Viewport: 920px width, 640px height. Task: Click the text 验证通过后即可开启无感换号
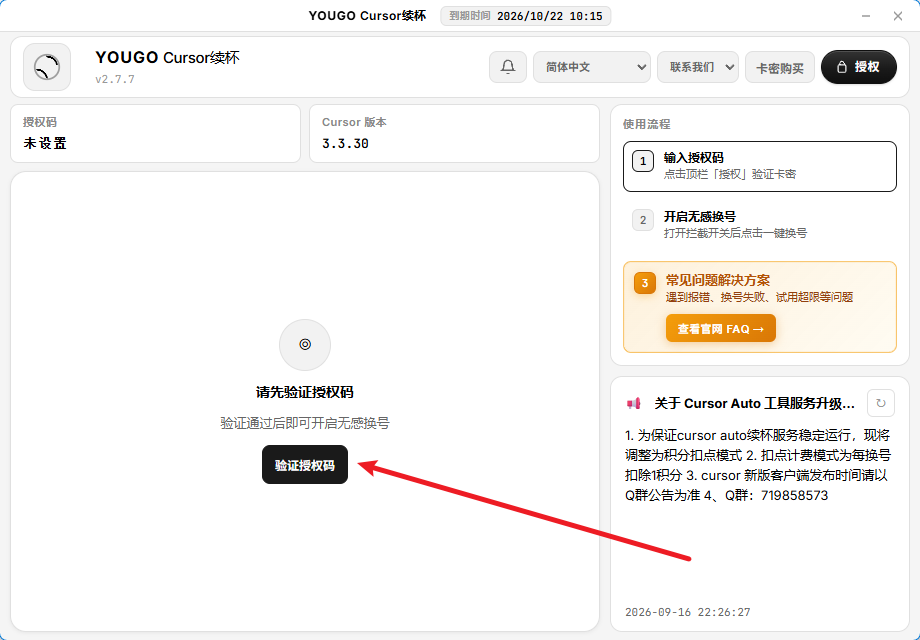pyautogui.click(x=305, y=423)
